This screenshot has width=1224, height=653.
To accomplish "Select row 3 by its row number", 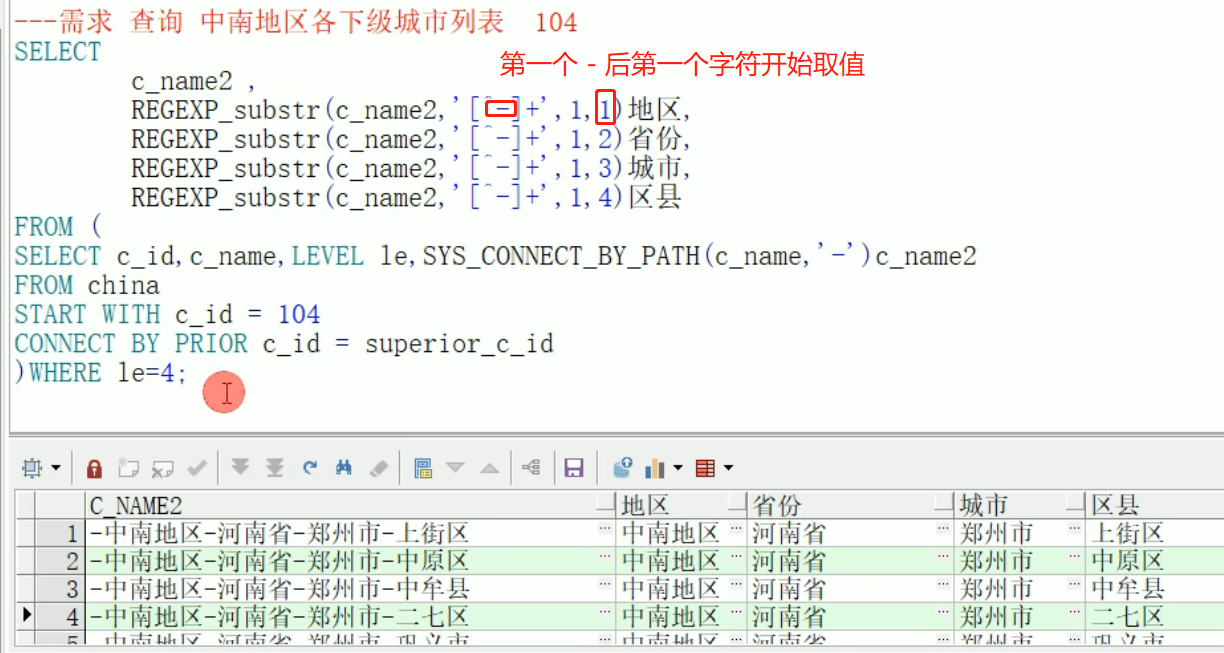I will click(x=61, y=589).
